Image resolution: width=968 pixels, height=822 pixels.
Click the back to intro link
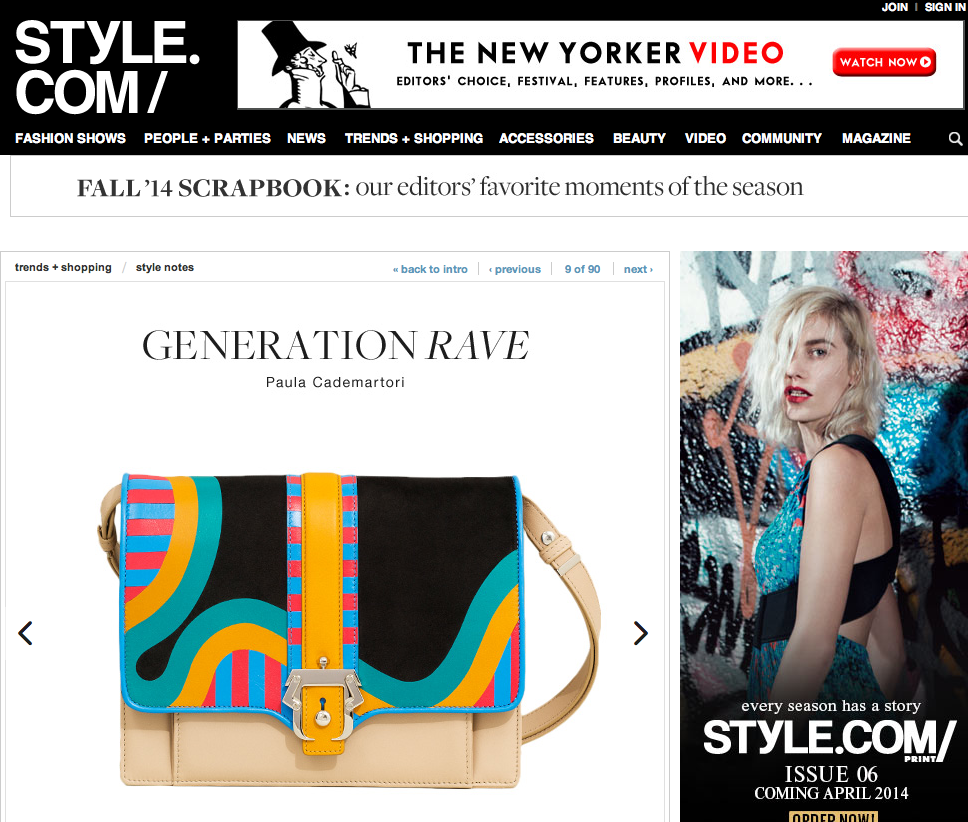tap(430, 269)
